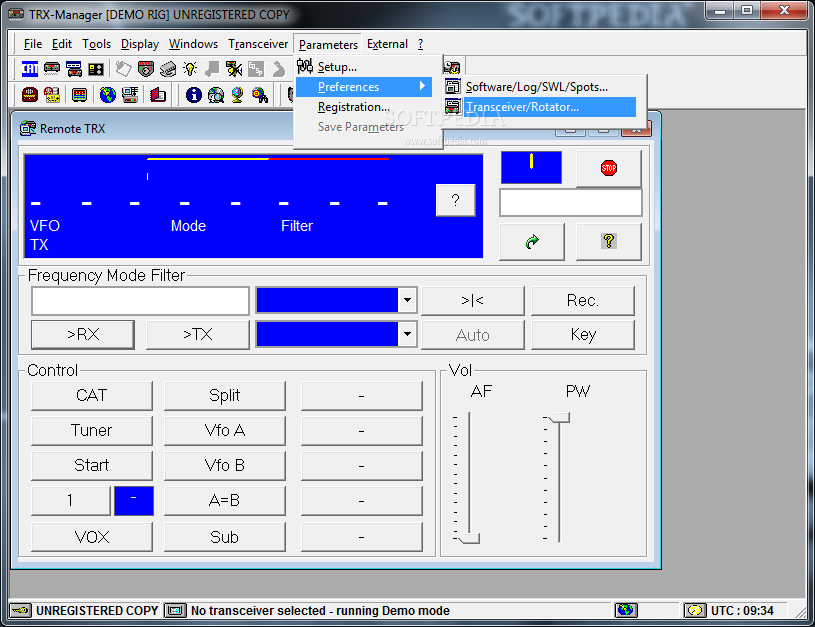
Task: Open the Transceiver menu
Action: coord(258,44)
